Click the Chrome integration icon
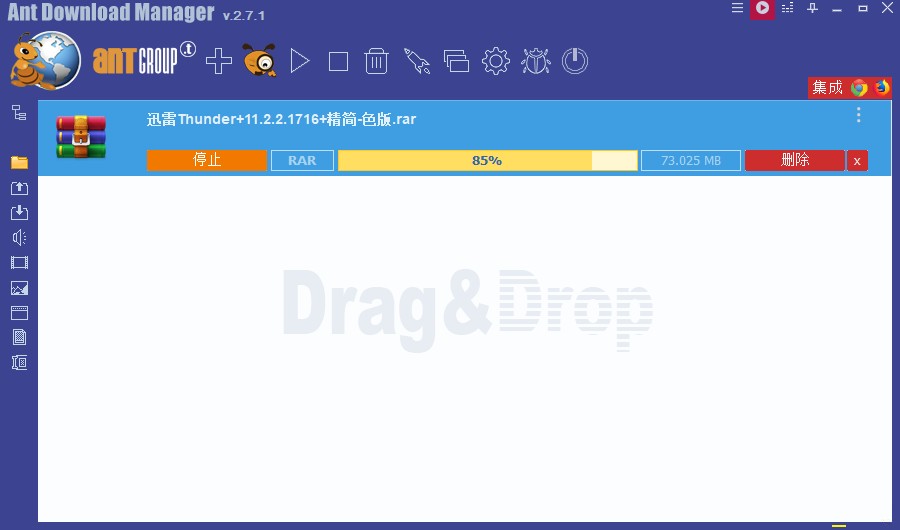900x530 pixels. click(x=859, y=87)
